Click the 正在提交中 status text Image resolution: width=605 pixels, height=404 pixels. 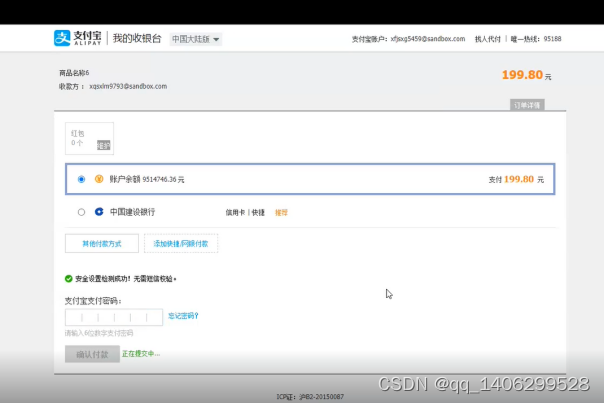[x=141, y=354]
